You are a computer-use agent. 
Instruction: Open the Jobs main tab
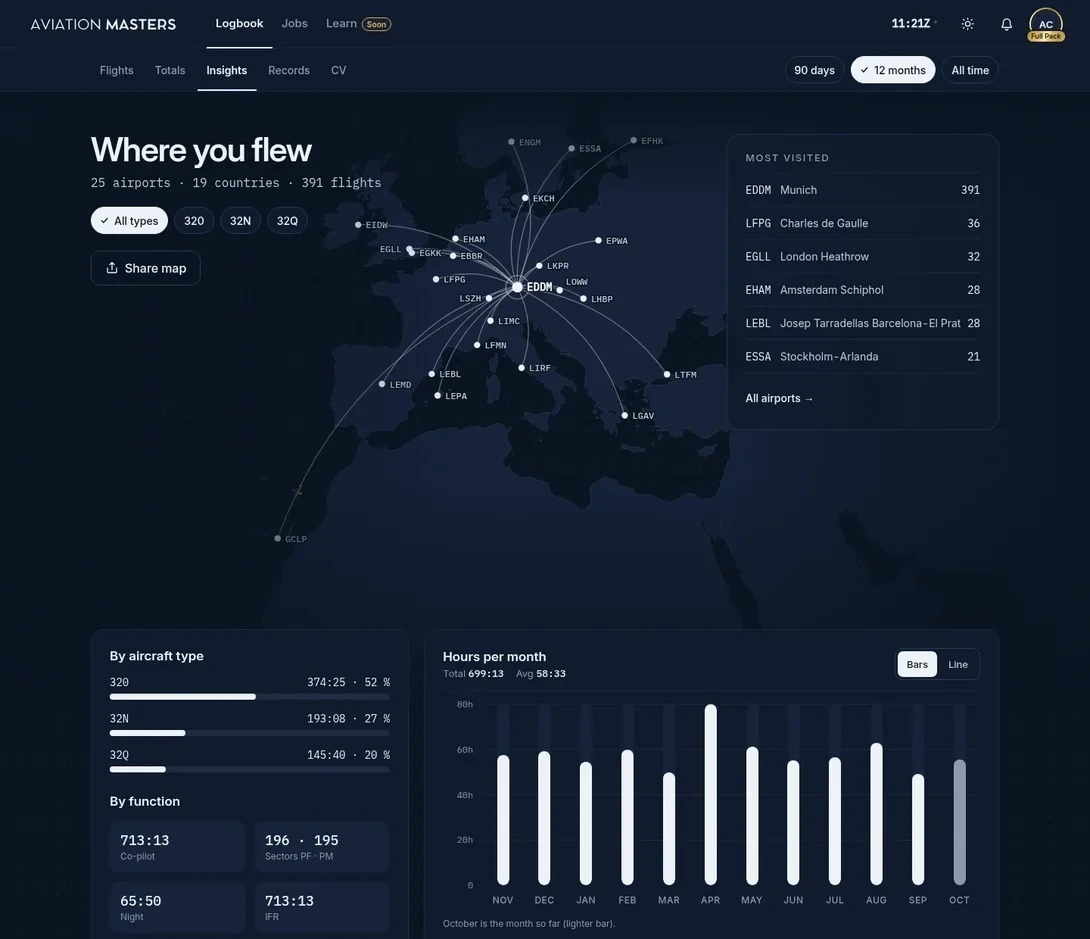click(295, 24)
